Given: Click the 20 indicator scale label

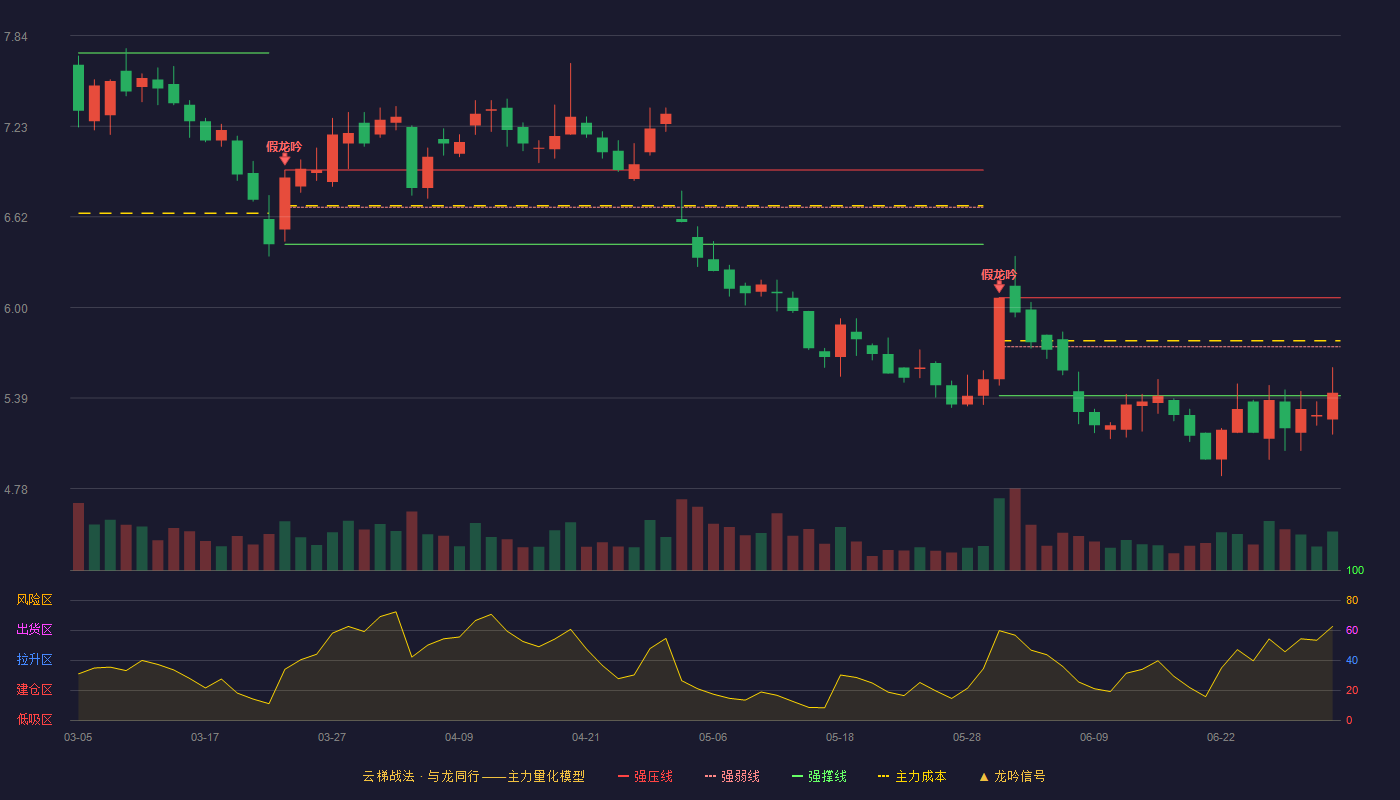Looking at the screenshot, I should coord(1352,691).
